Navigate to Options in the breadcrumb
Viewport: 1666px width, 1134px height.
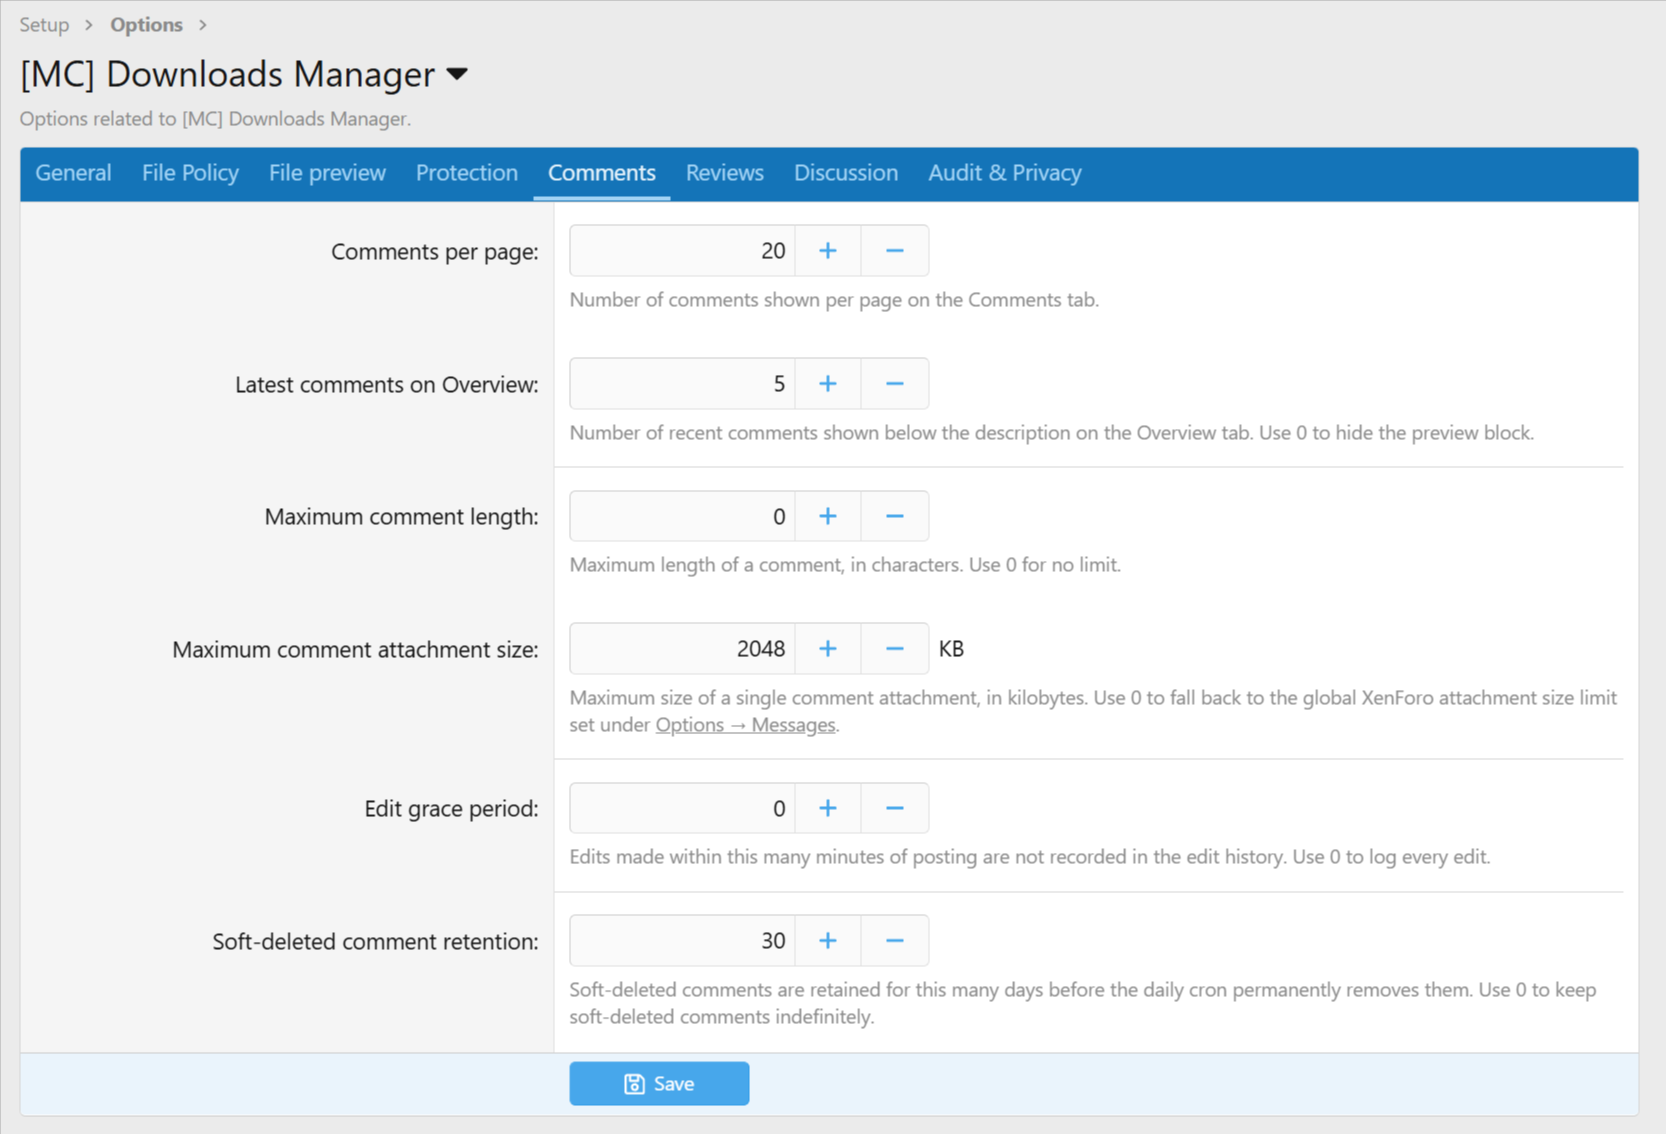pyautogui.click(x=146, y=25)
